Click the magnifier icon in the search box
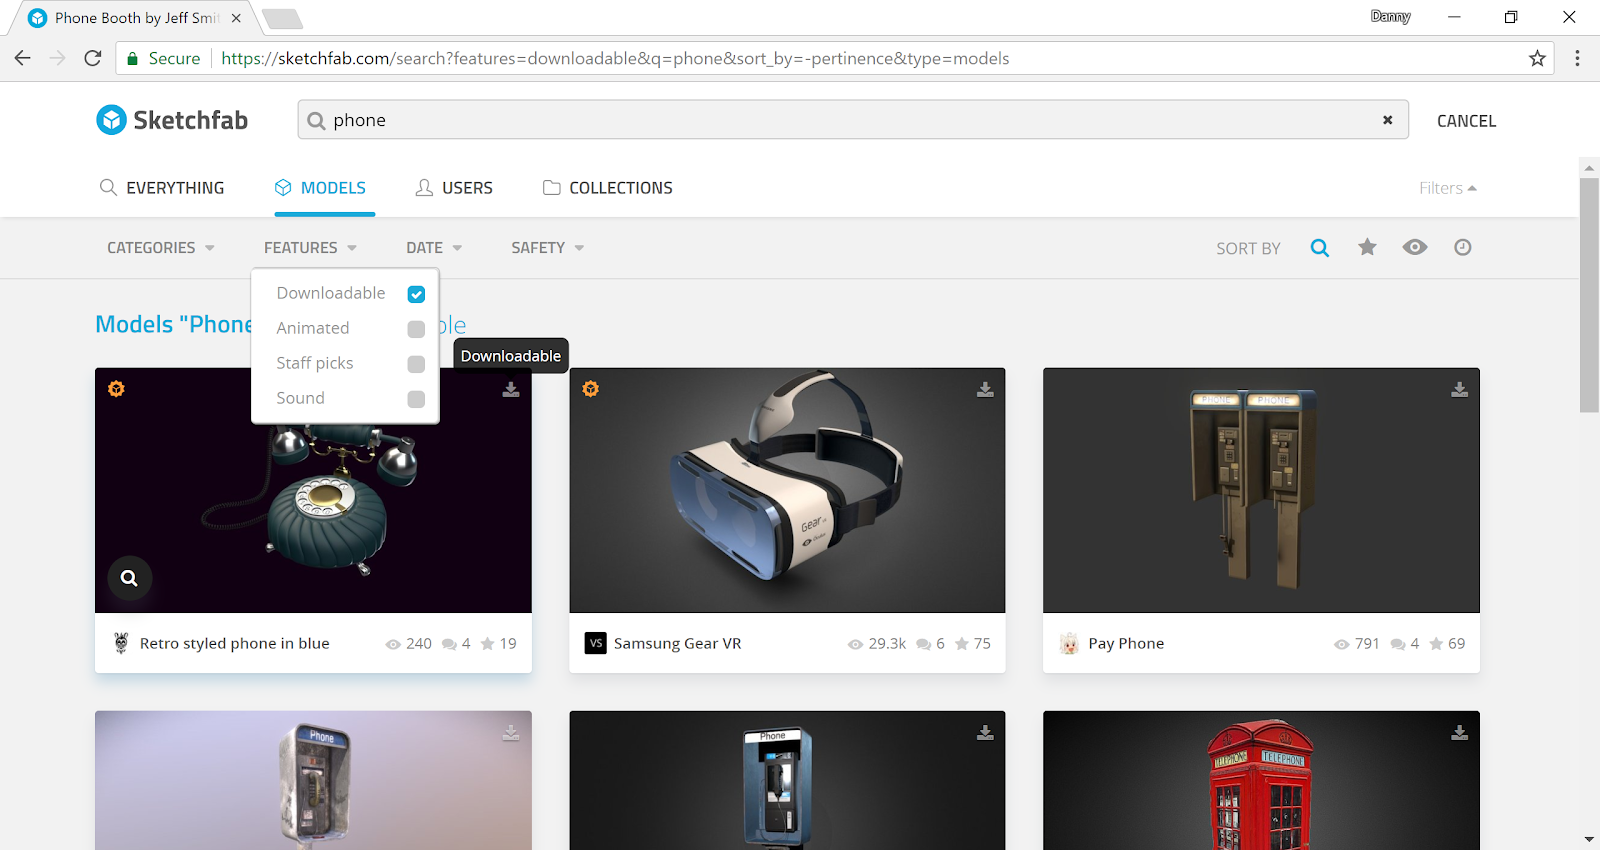 [x=316, y=121]
